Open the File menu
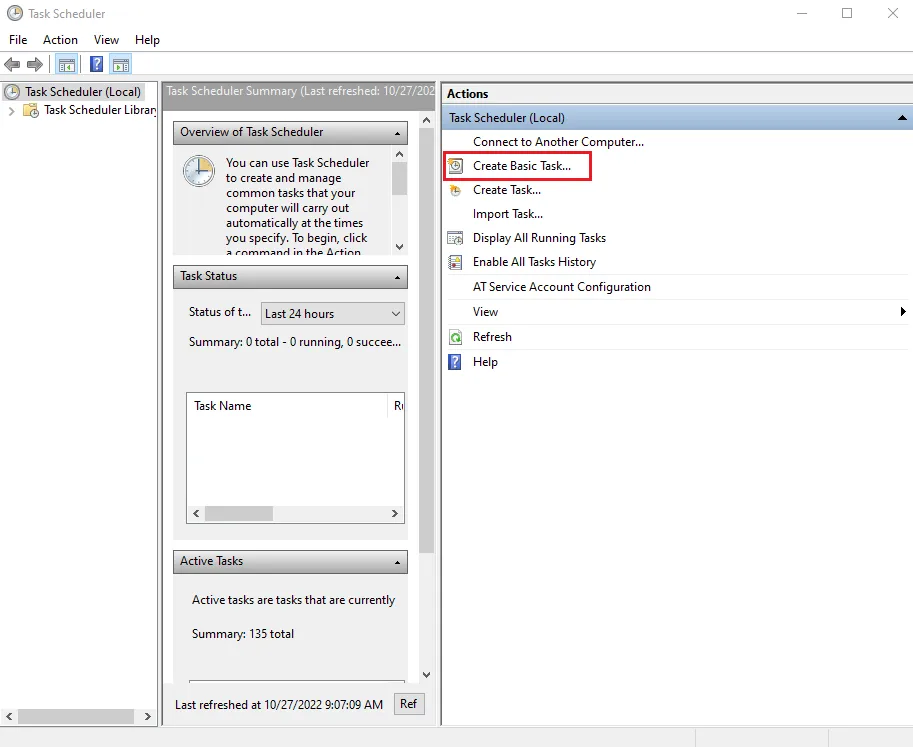This screenshot has width=913, height=747. (x=18, y=40)
